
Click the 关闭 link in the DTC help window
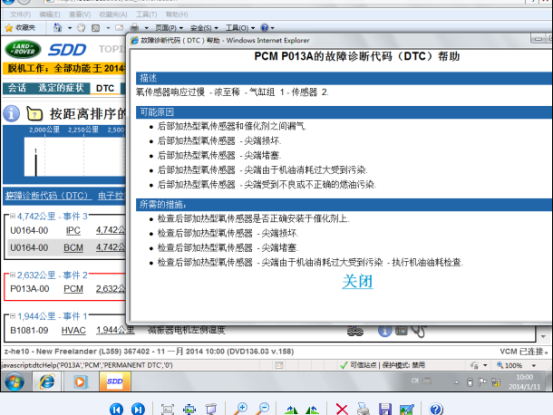pyautogui.click(x=357, y=281)
